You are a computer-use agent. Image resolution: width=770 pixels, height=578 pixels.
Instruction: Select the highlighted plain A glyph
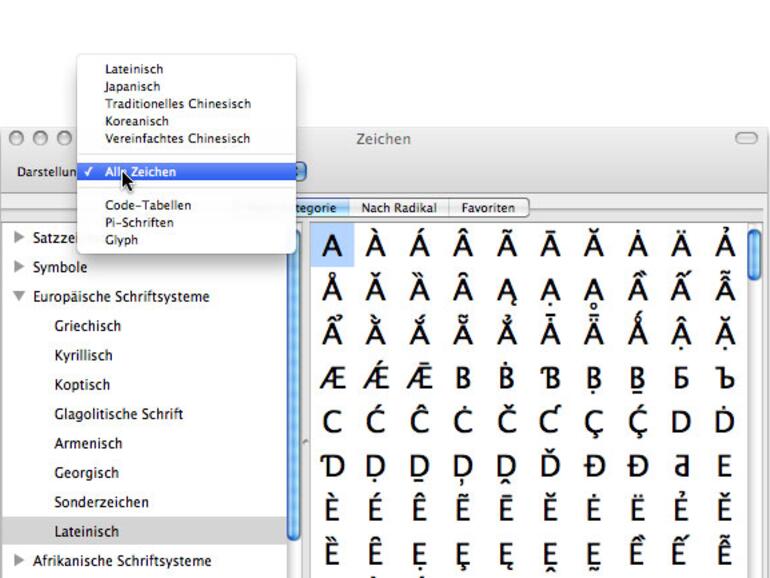click(332, 245)
